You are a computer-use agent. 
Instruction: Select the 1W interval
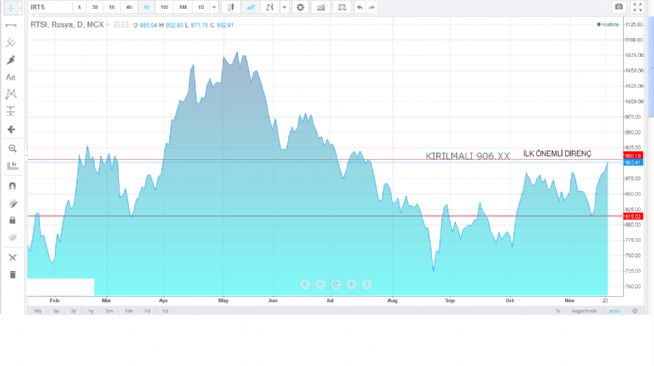click(164, 7)
